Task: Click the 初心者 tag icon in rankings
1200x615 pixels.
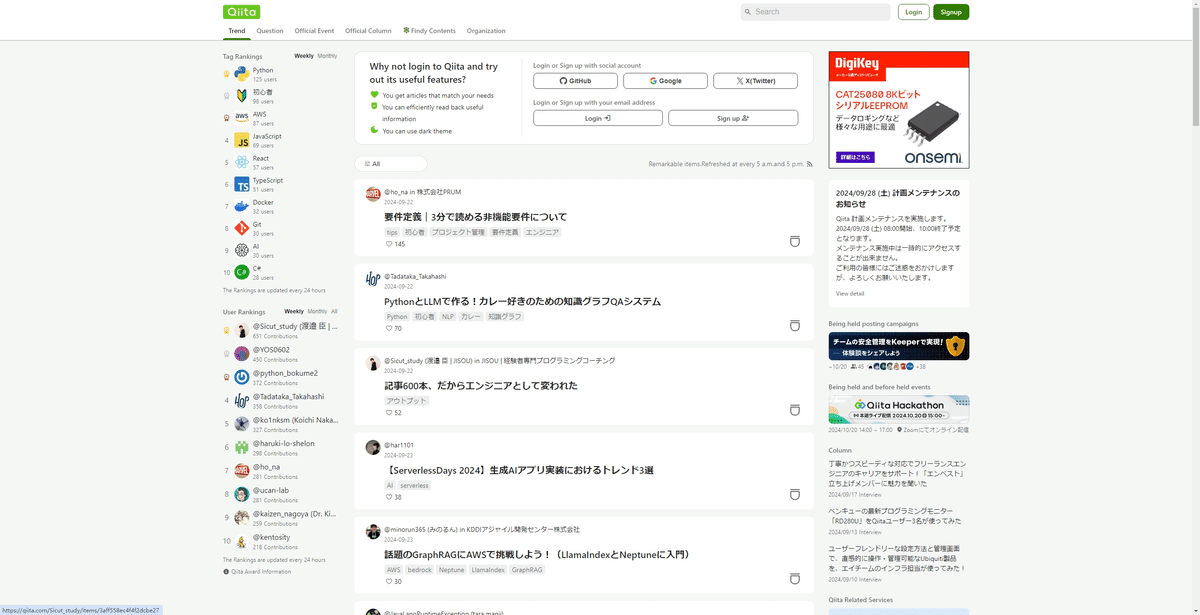Action: tap(242, 96)
